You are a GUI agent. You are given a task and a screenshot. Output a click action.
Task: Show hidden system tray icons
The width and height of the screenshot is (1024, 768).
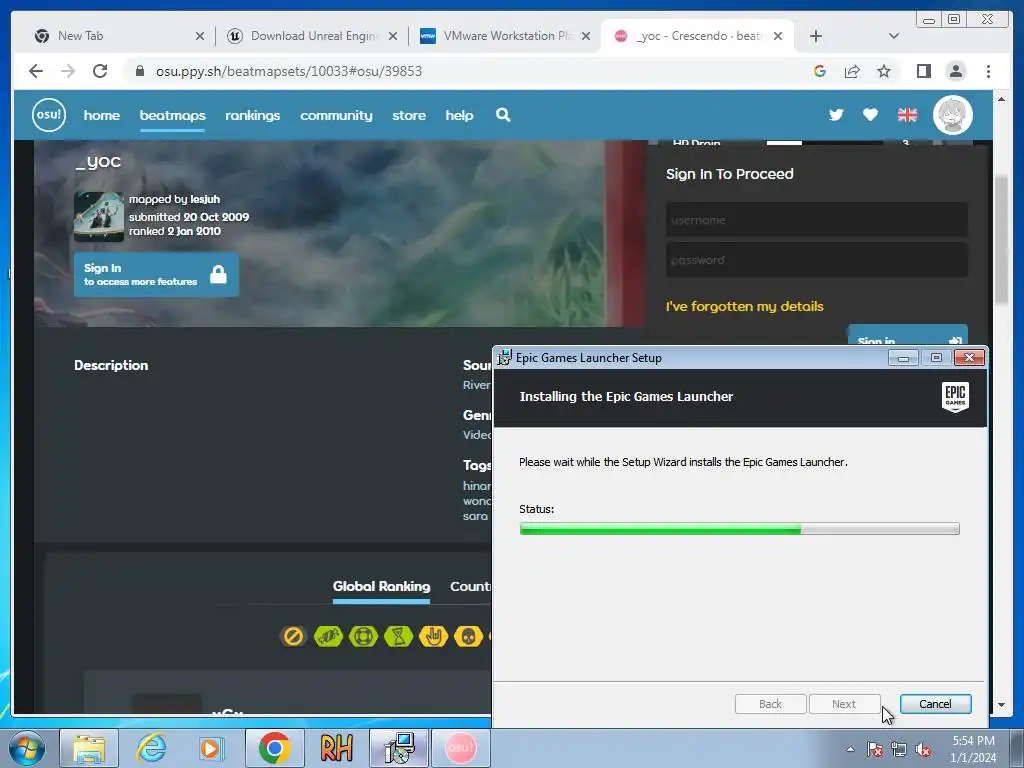point(850,749)
